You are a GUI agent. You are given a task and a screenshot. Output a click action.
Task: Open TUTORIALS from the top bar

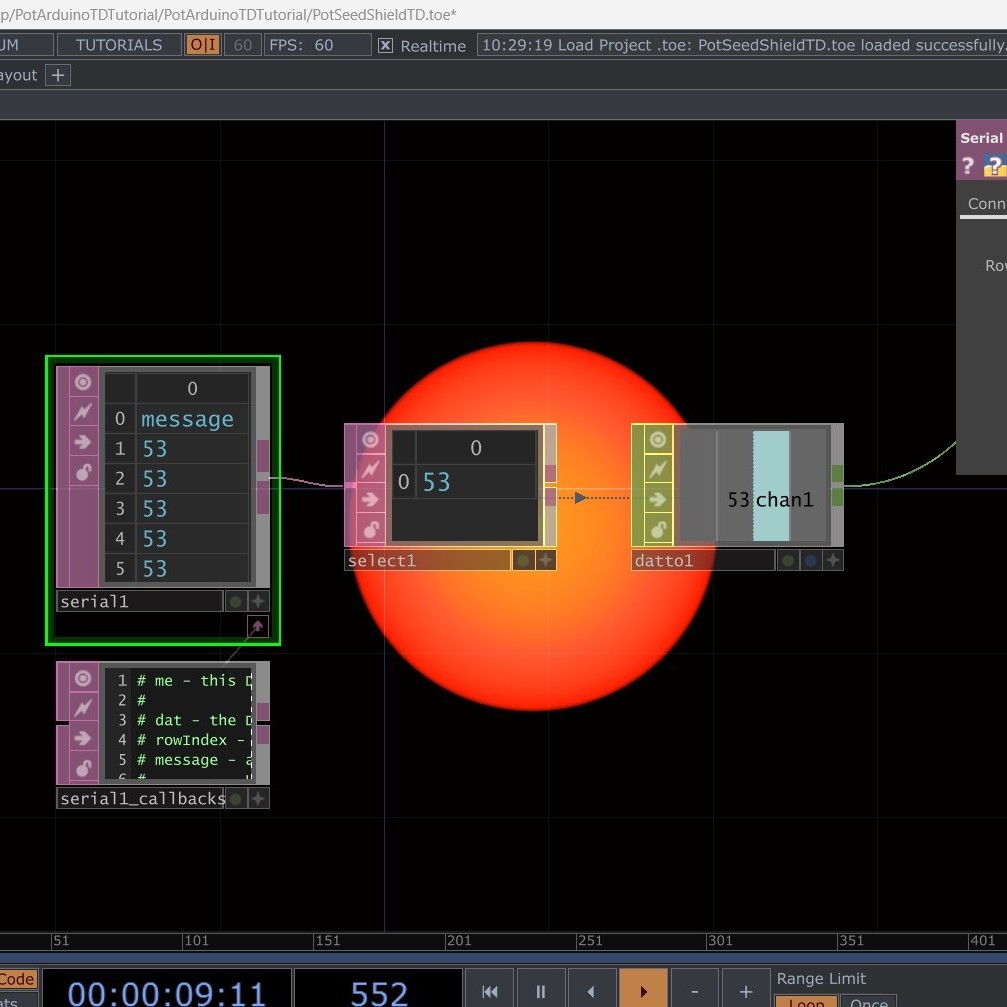(x=118, y=44)
